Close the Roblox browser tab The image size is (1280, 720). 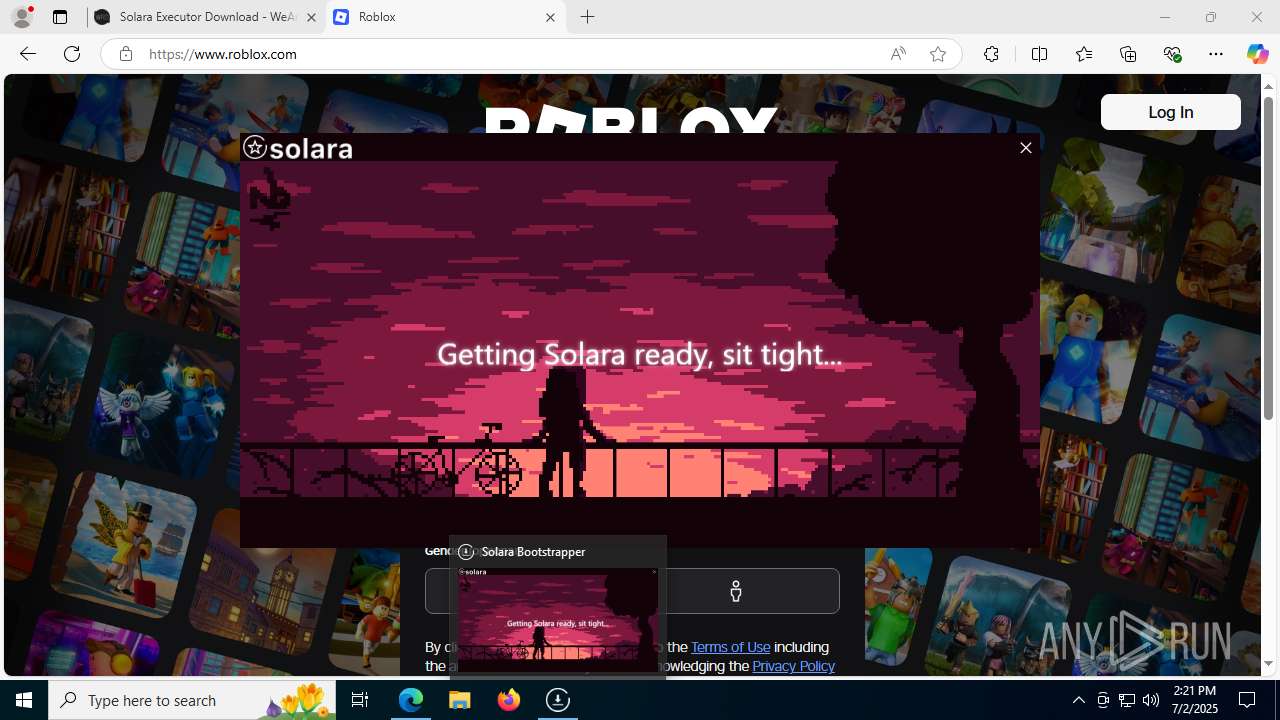(x=550, y=17)
